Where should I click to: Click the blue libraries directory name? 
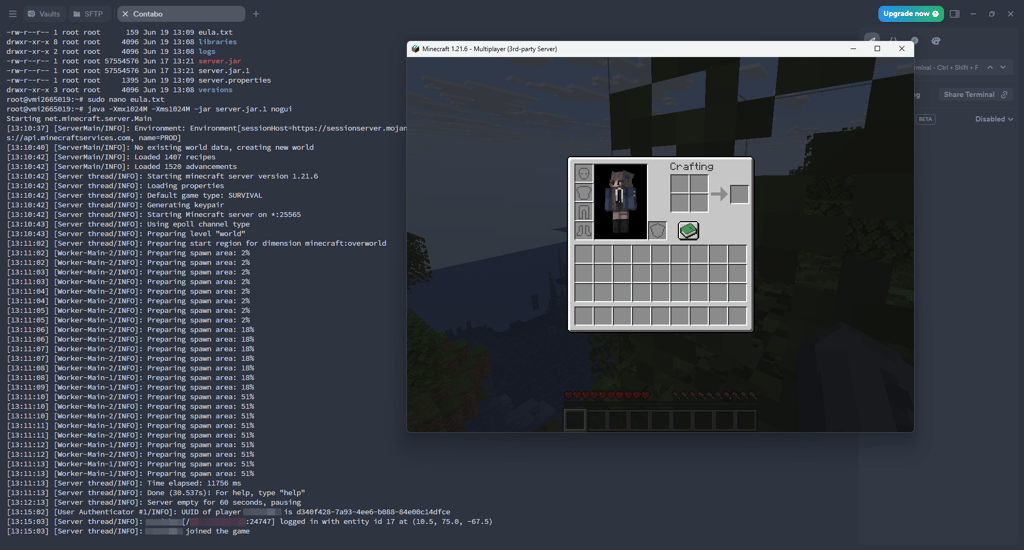(217, 42)
